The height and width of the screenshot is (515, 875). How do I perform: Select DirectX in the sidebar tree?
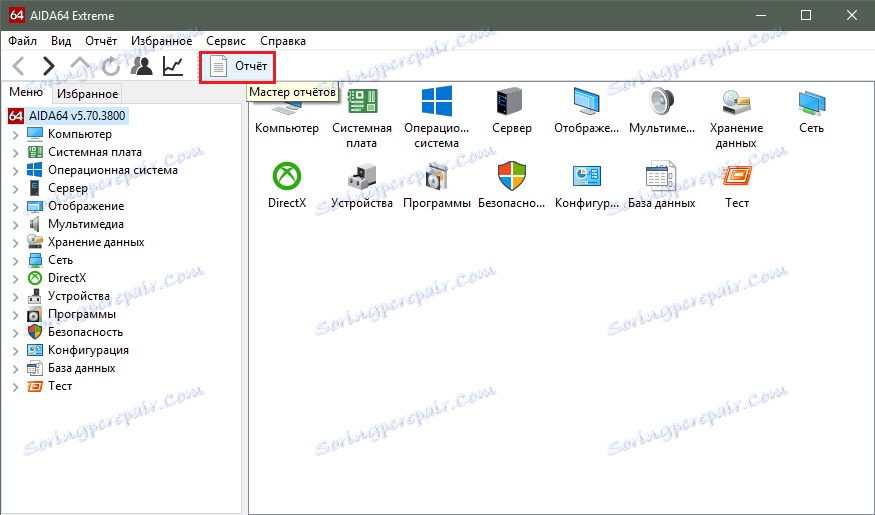(67, 278)
